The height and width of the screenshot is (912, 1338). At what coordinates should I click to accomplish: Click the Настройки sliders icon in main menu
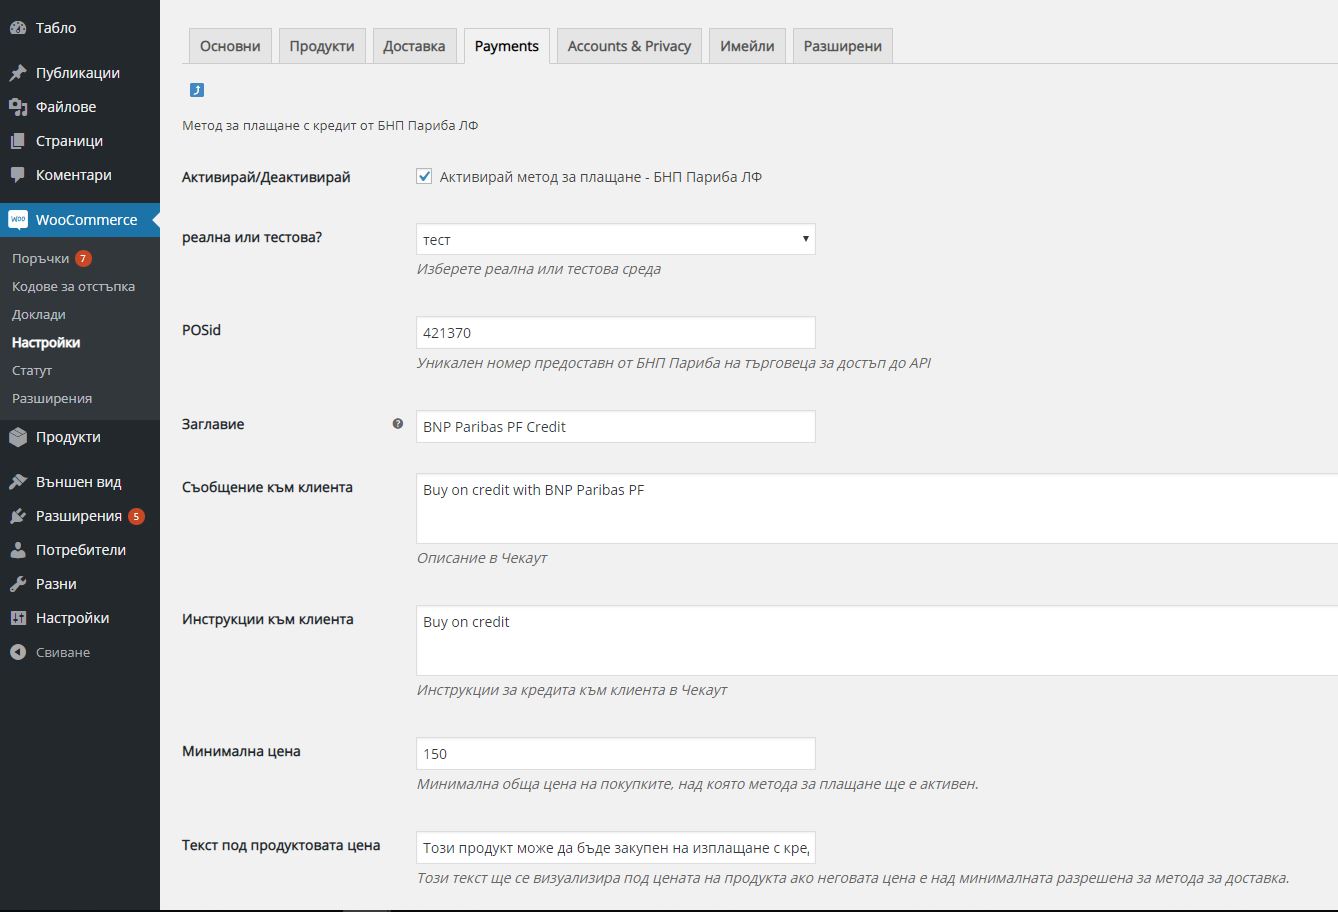(18, 618)
